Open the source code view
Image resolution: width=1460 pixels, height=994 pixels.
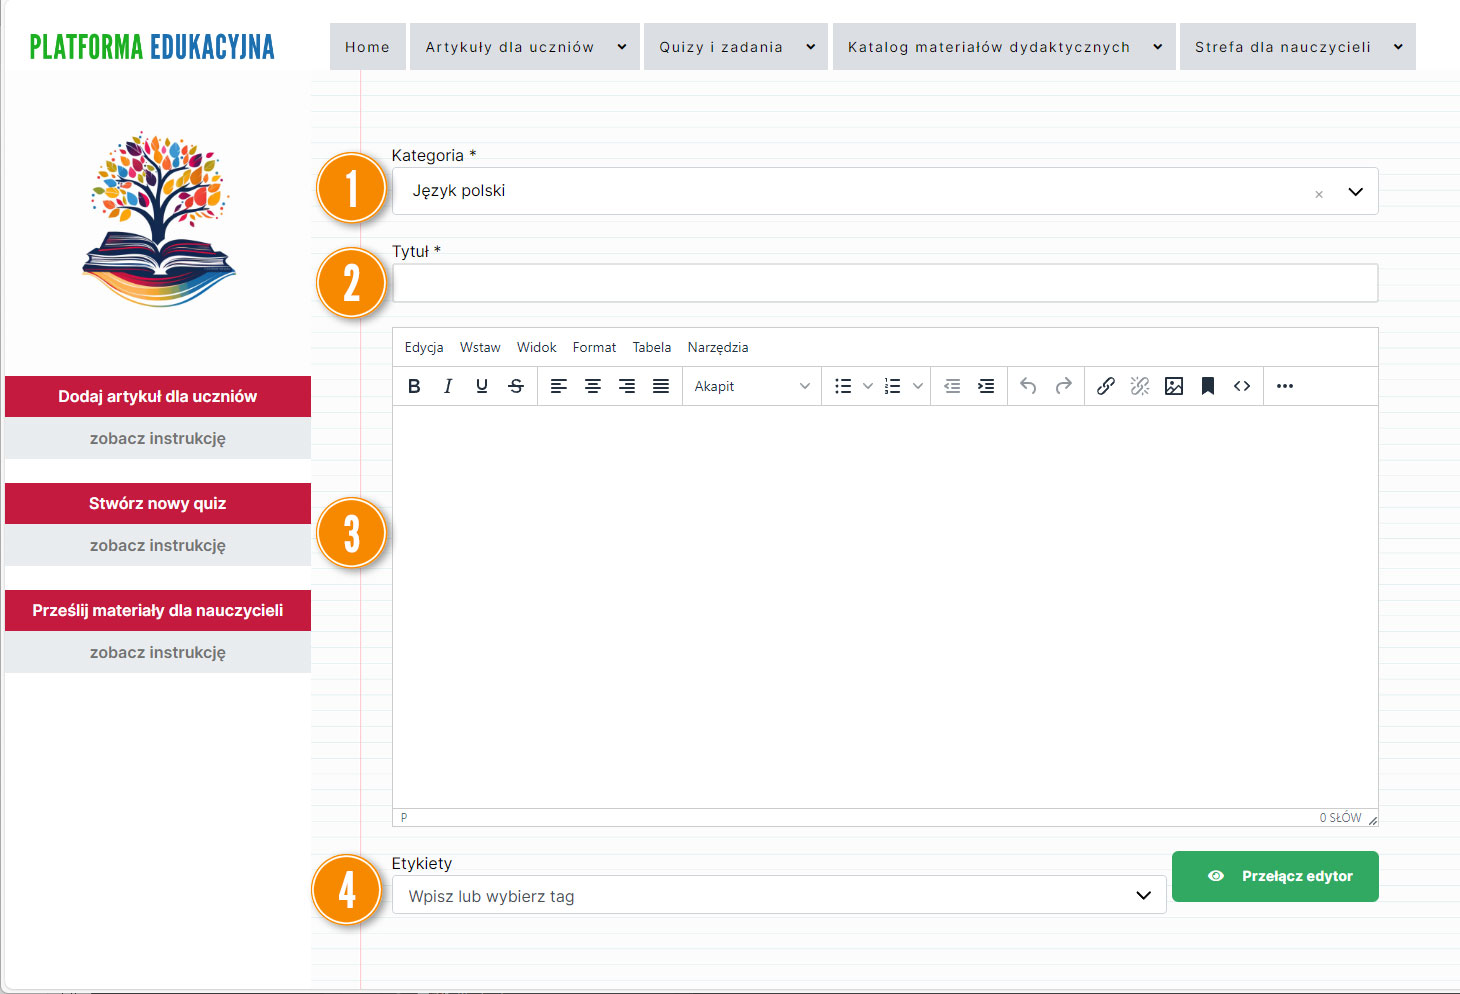pos(1242,386)
